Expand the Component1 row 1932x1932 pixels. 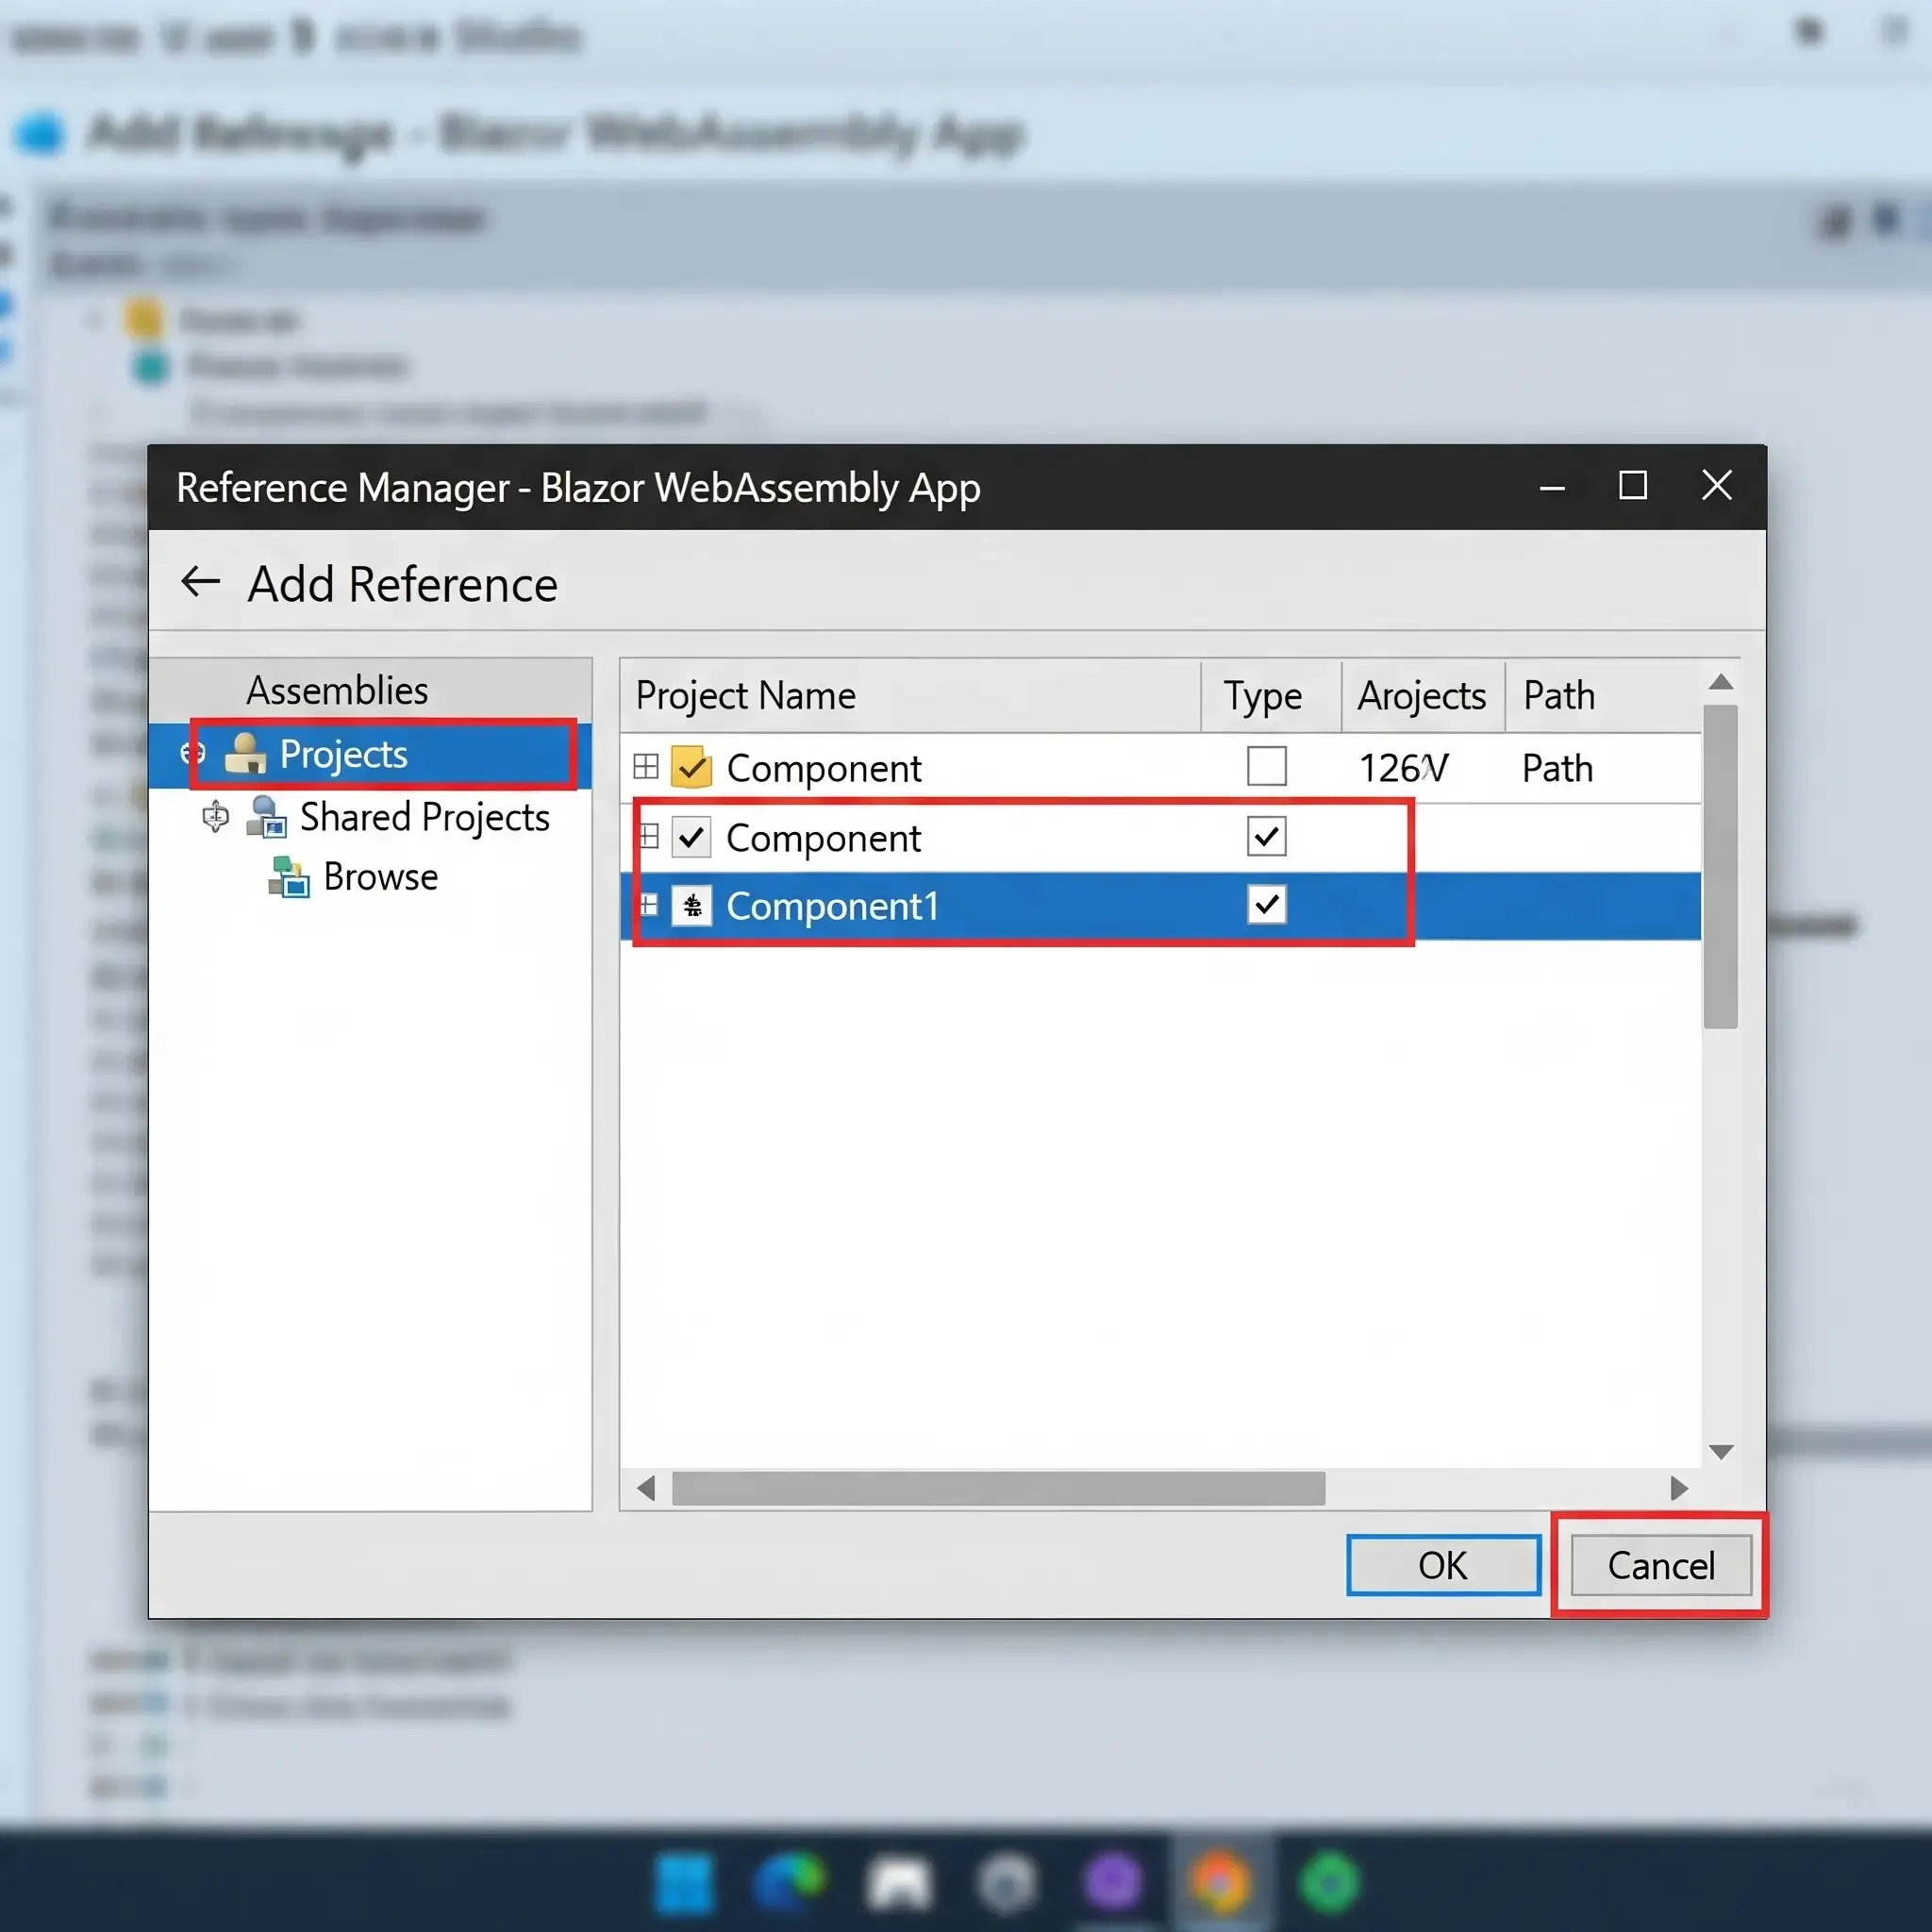click(x=648, y=905)
